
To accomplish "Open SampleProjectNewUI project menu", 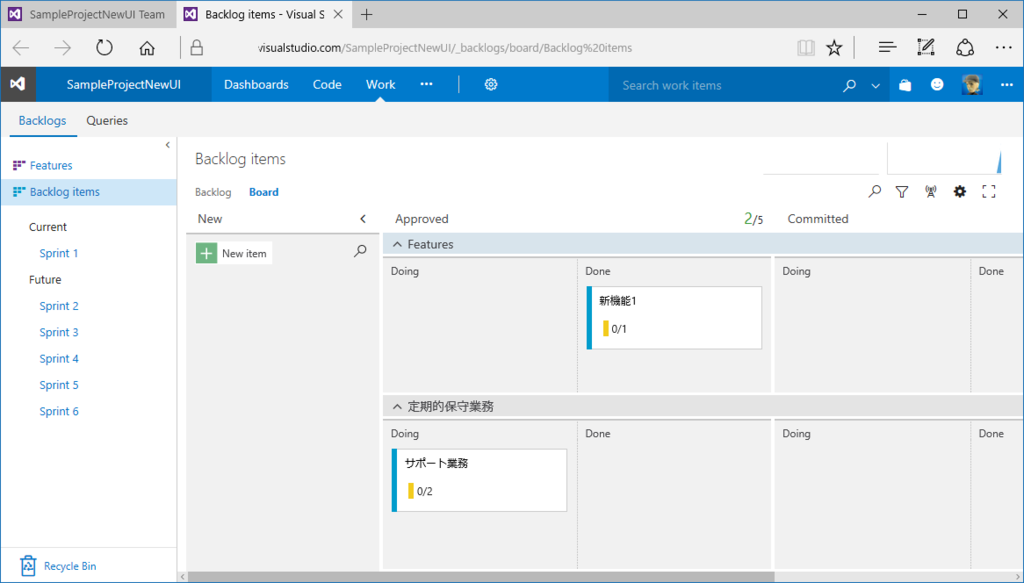I will click(123, 84).
